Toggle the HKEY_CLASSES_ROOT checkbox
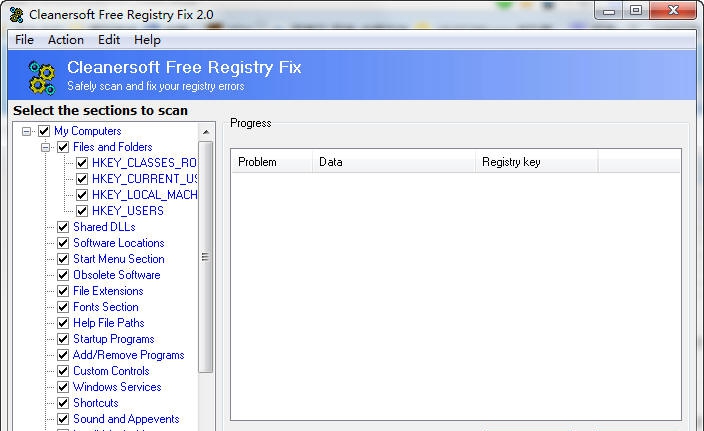Image resolution: width=704 pixels, height=431 pixels. (x=82, y=163)
